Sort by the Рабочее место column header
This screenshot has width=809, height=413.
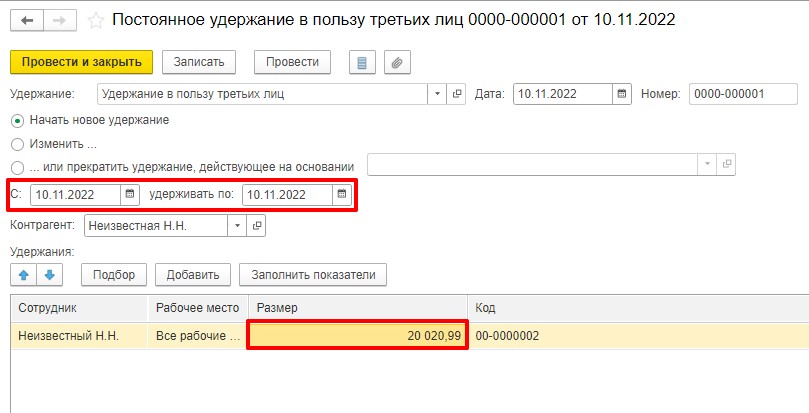[x=198, y=308]
